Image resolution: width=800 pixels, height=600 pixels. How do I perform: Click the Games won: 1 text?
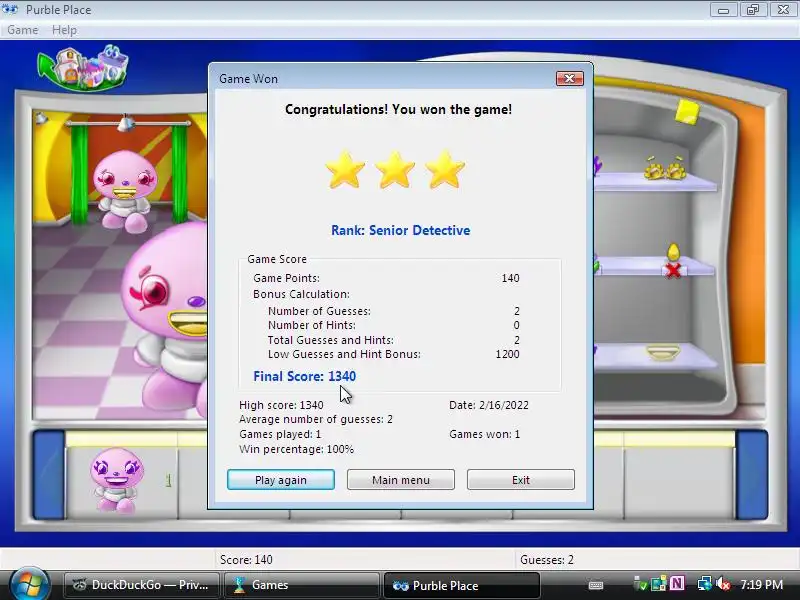(x=485, y=434)
